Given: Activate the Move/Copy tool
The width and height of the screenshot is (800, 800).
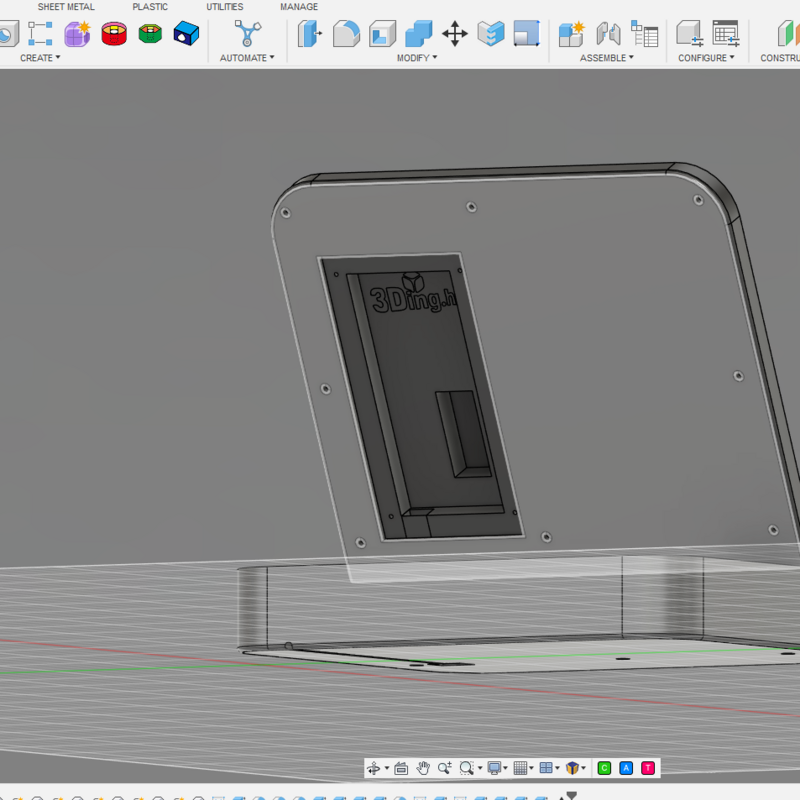Looking at the screenshot, I should point(455,34).
